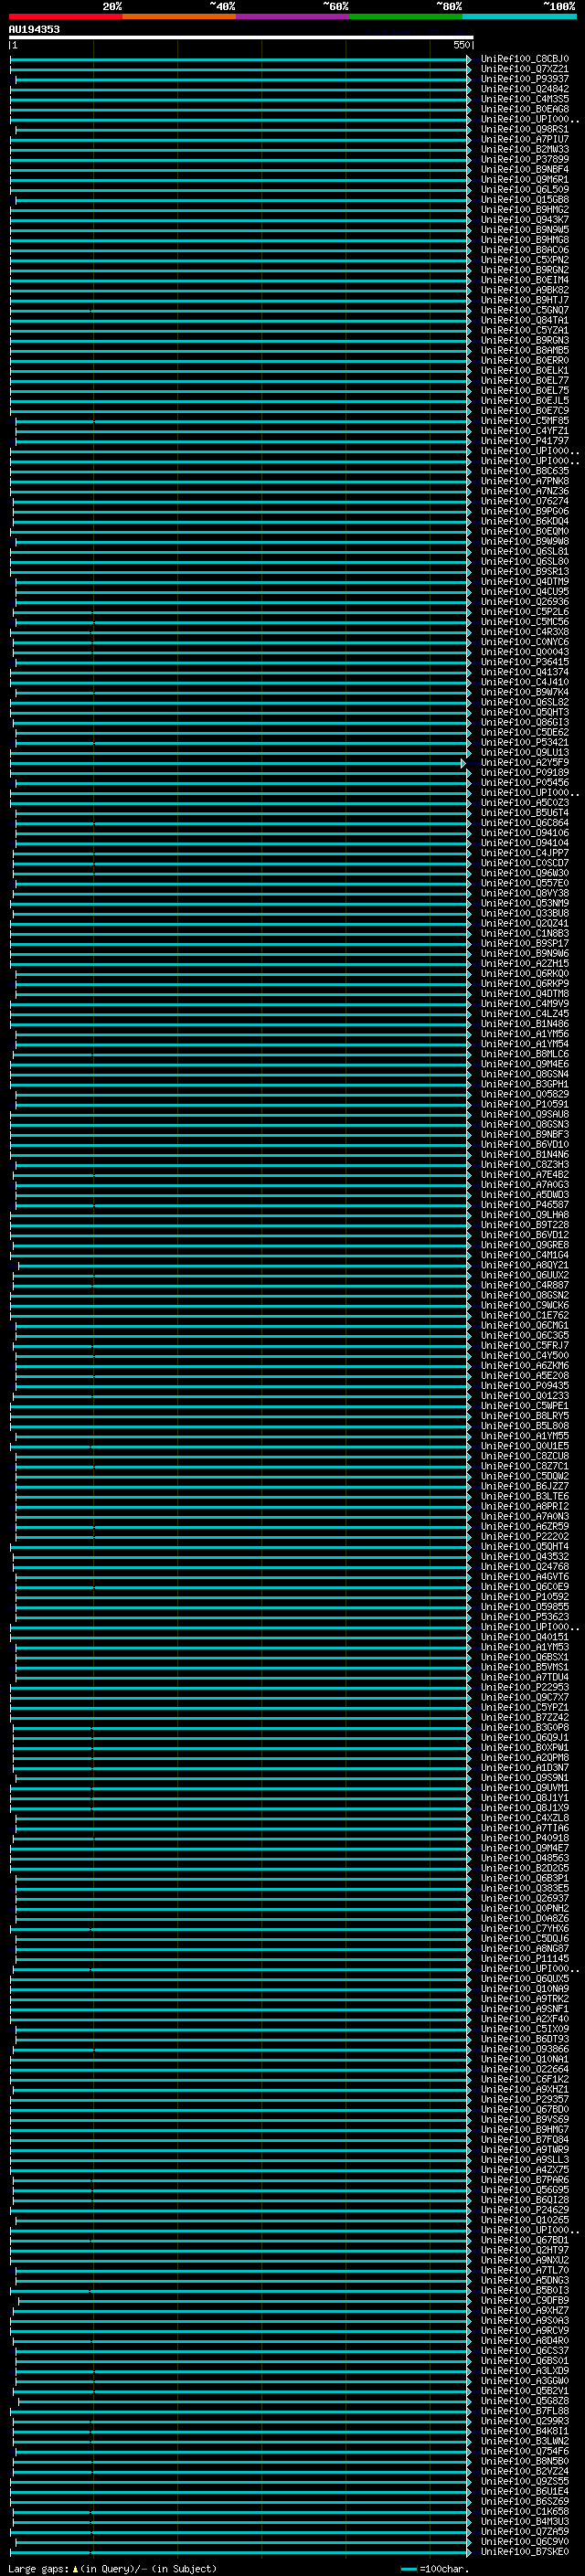This screenshot has height=2576, width=585.
Task: Click the cyan ~100% identity legend segment
Action: click(520, 16)
